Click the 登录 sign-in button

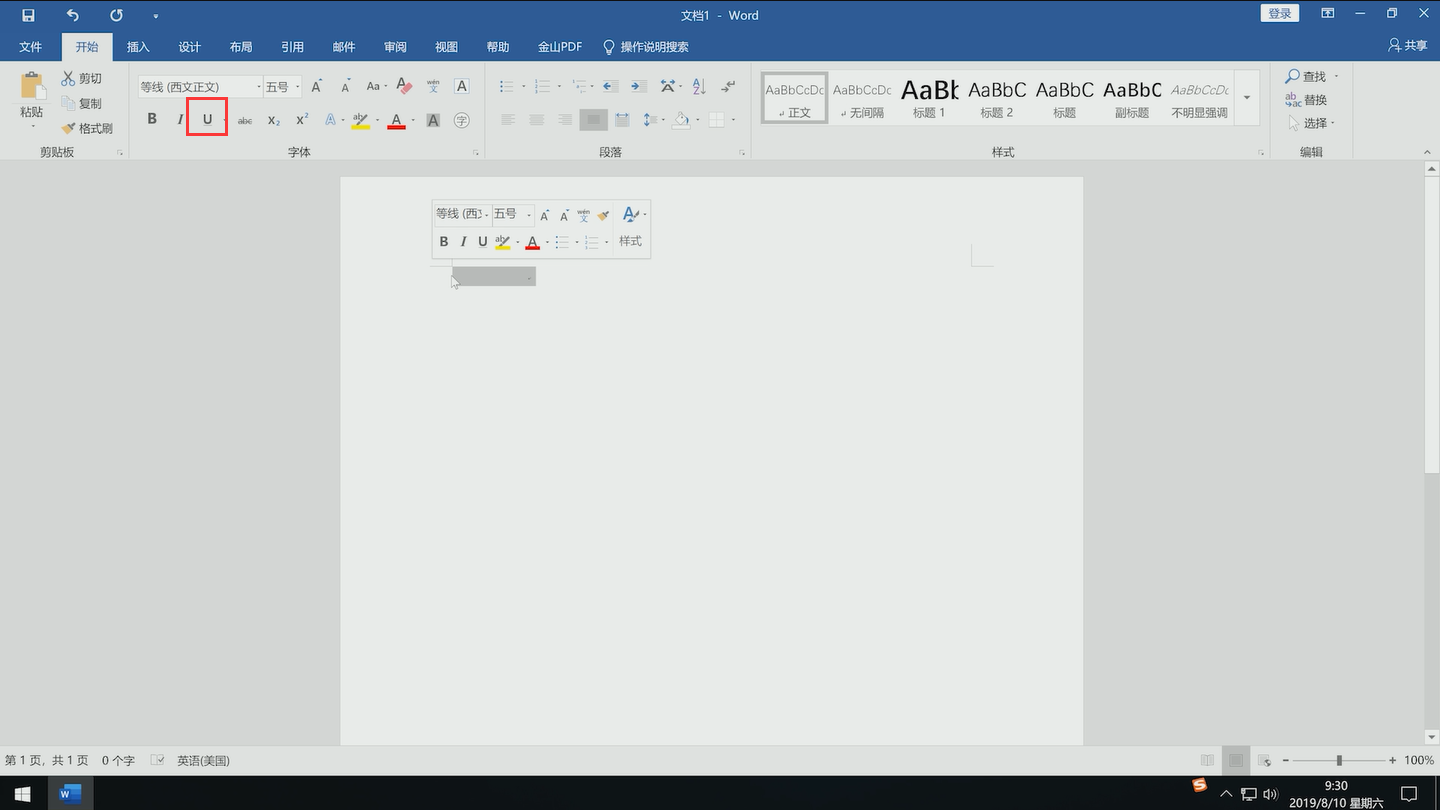click(1280, 13)
